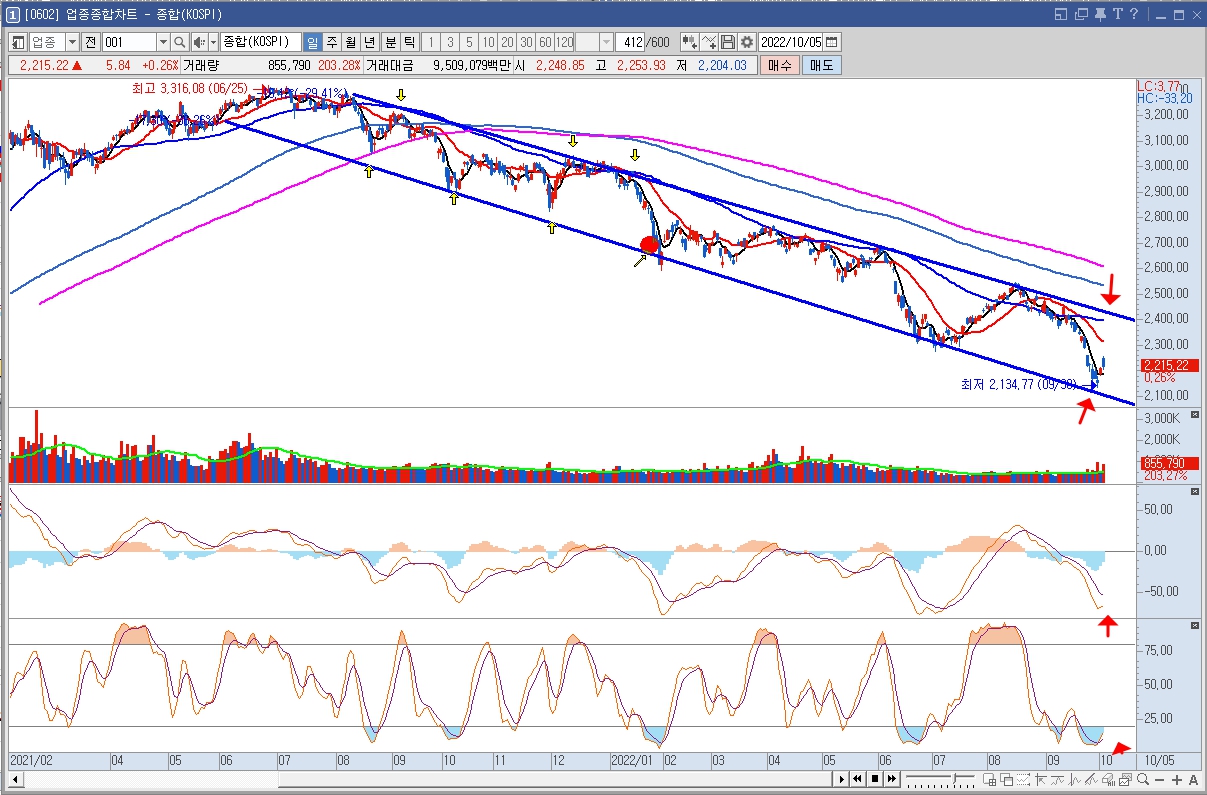Select the 10 interval button
Viewport: 1207px width, 795px height.
pos(487,42)
